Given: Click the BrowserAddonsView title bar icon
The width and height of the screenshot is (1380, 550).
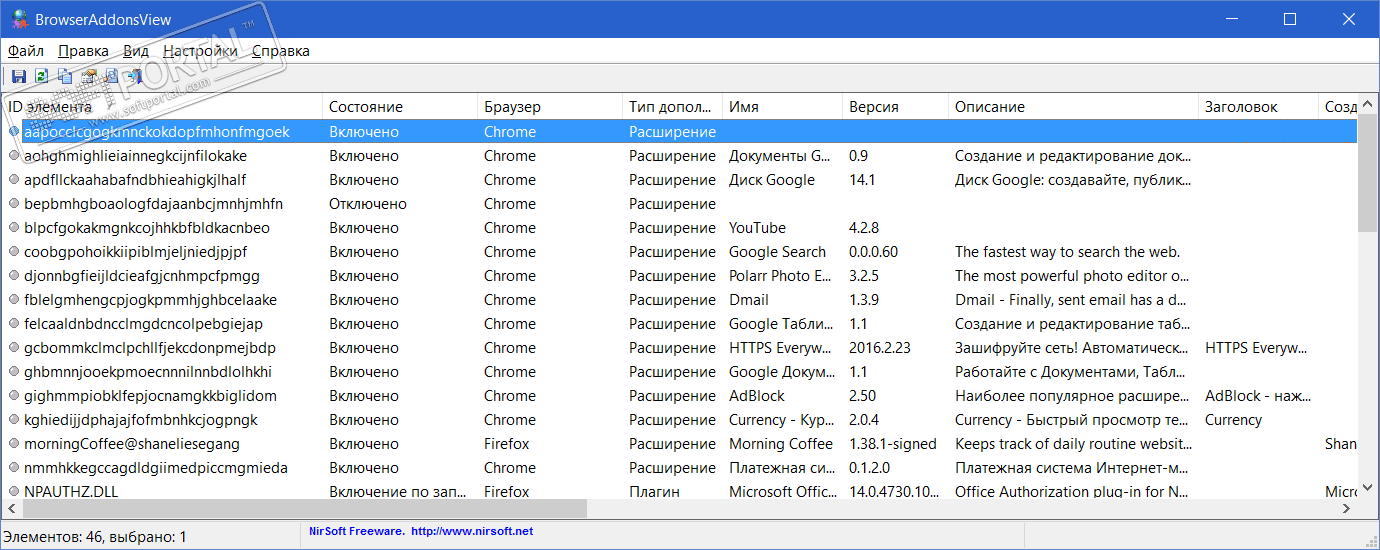Looking at the screenshot, I should point(18,19).
